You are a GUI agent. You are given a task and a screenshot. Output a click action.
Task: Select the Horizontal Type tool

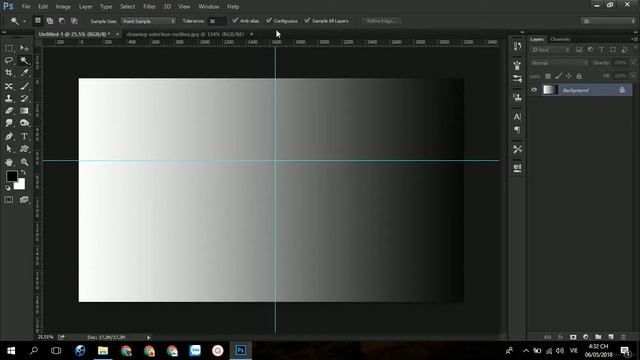pos(24,136)
